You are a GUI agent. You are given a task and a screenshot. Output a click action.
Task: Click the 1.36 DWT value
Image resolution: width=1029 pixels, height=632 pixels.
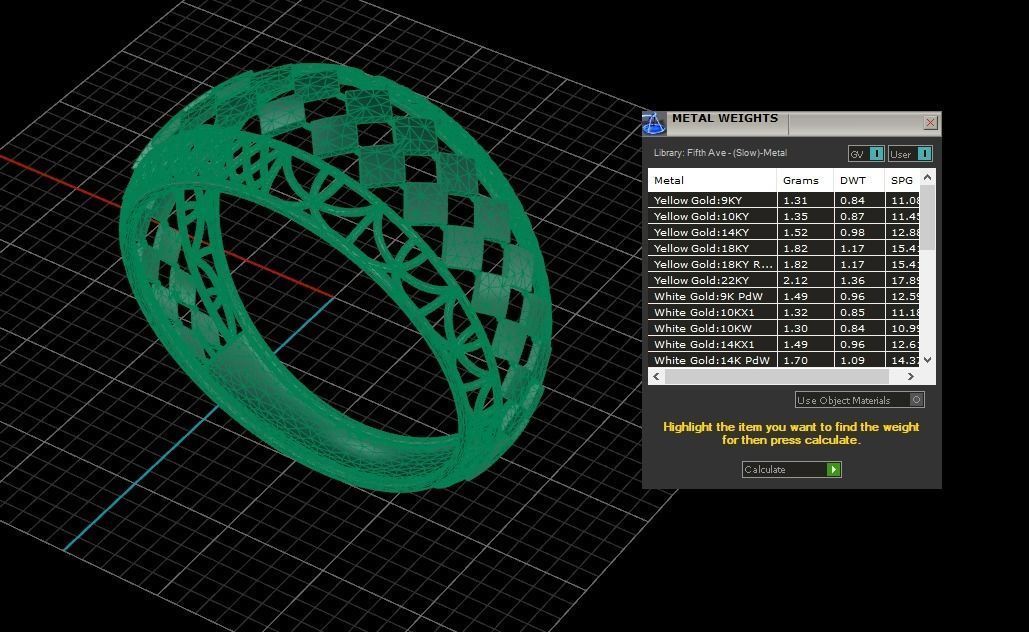click(x=852, y=280)
